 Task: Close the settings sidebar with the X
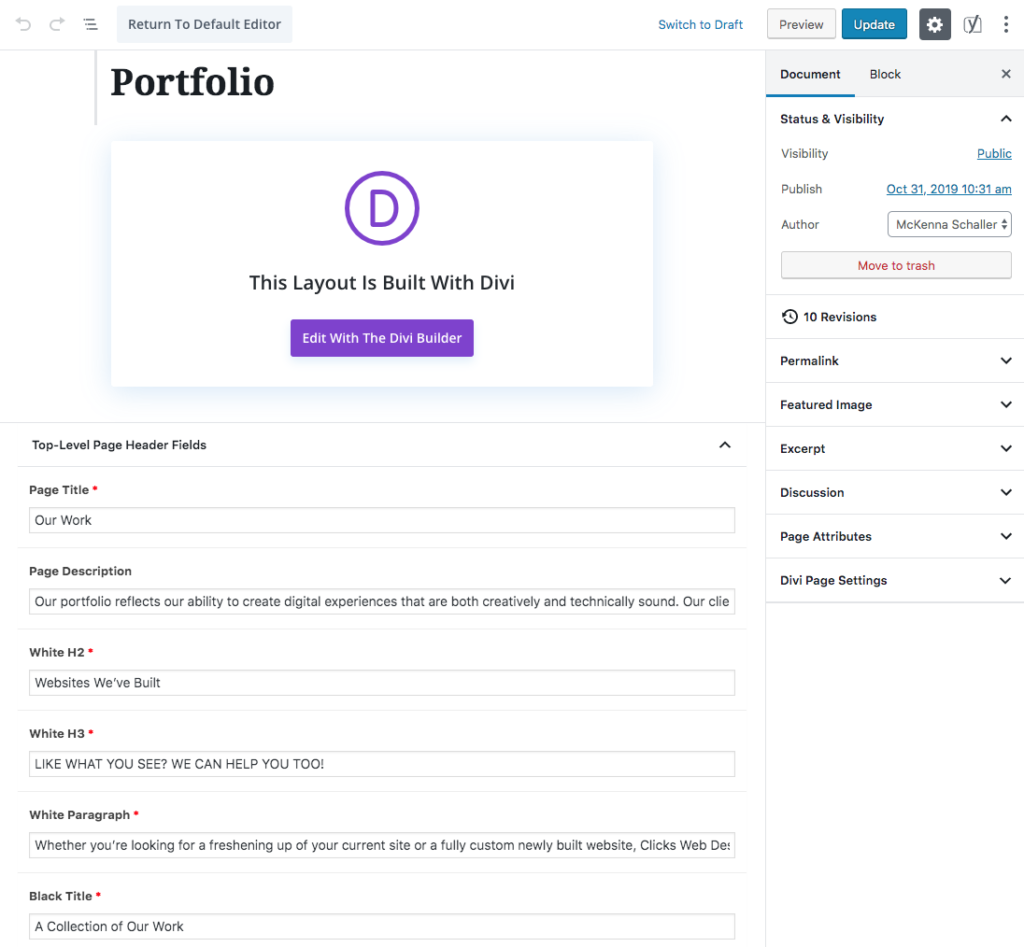coord(1006,73)
